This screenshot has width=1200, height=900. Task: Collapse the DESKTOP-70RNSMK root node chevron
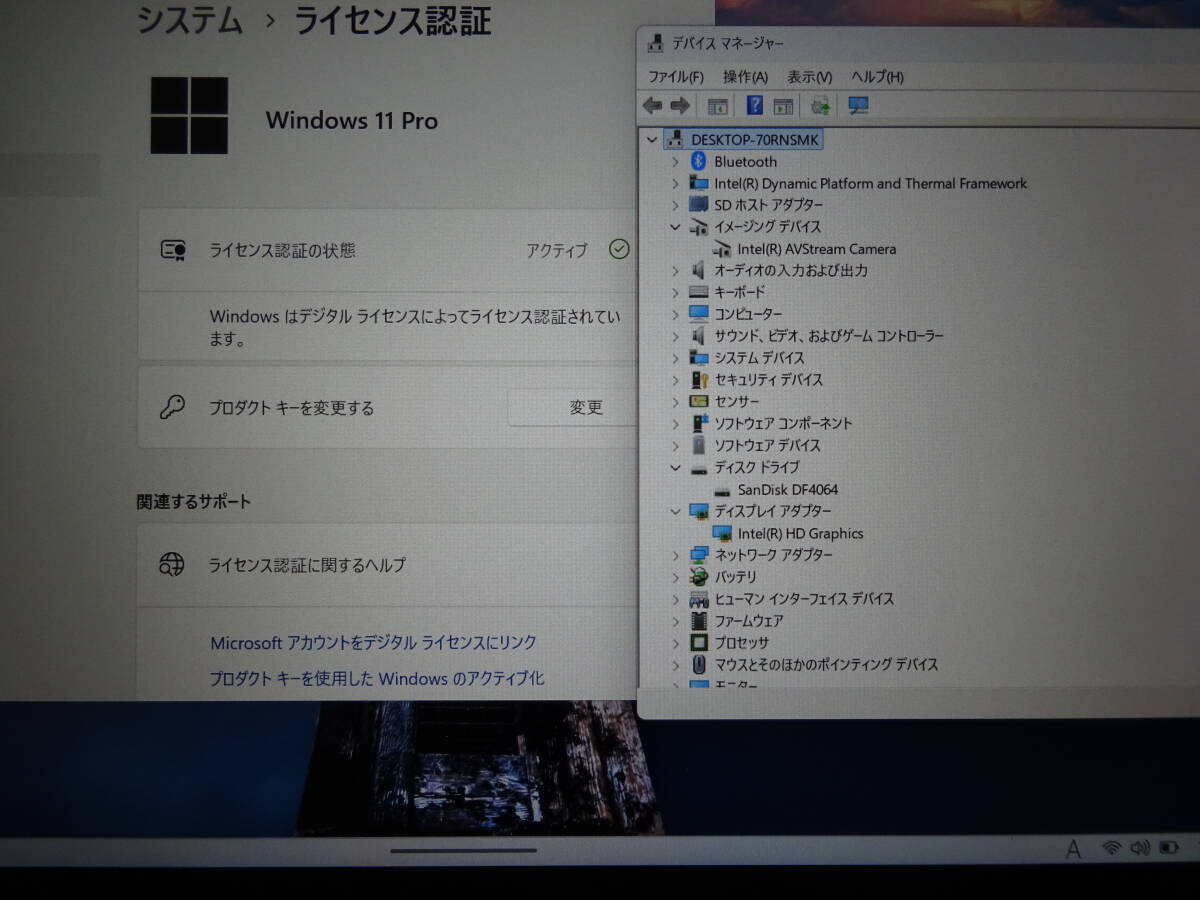pos(653,140)
